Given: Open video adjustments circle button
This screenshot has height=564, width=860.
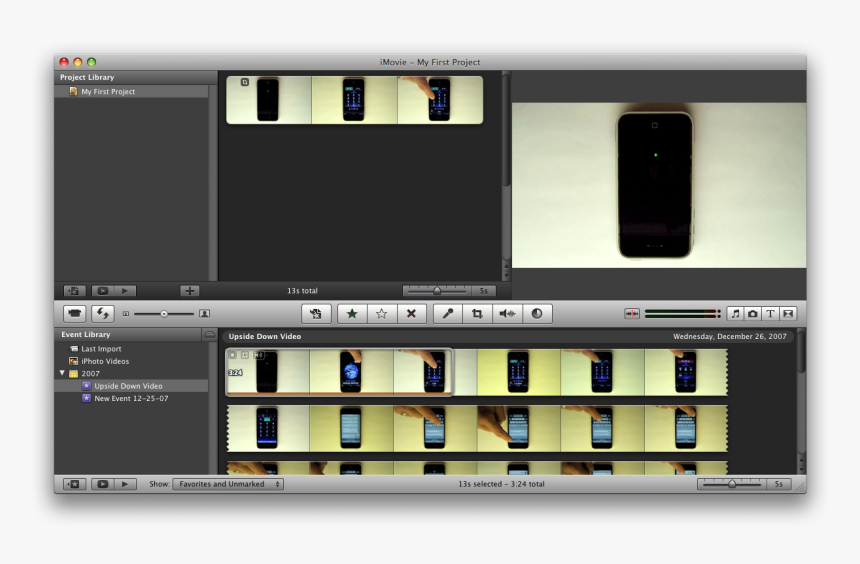Looking at the screenshot, I should pyautogui.click(x=537, y=314).
